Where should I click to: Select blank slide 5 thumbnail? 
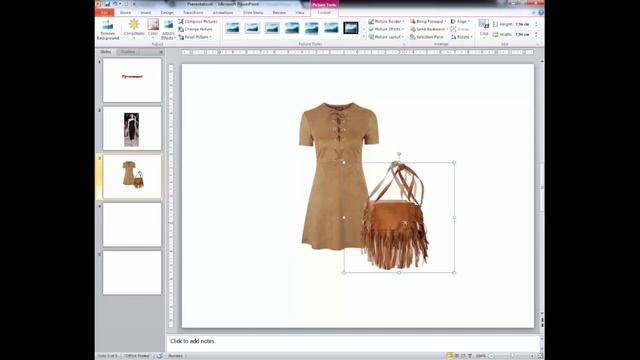click(132, 272)
